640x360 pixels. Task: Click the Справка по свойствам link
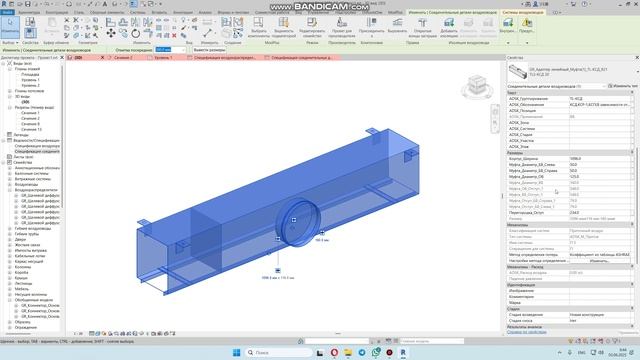(x=527, y=332)
